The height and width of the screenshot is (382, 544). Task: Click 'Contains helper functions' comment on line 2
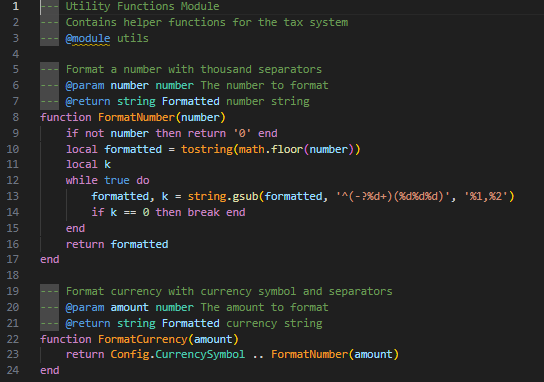click(145, 23)
